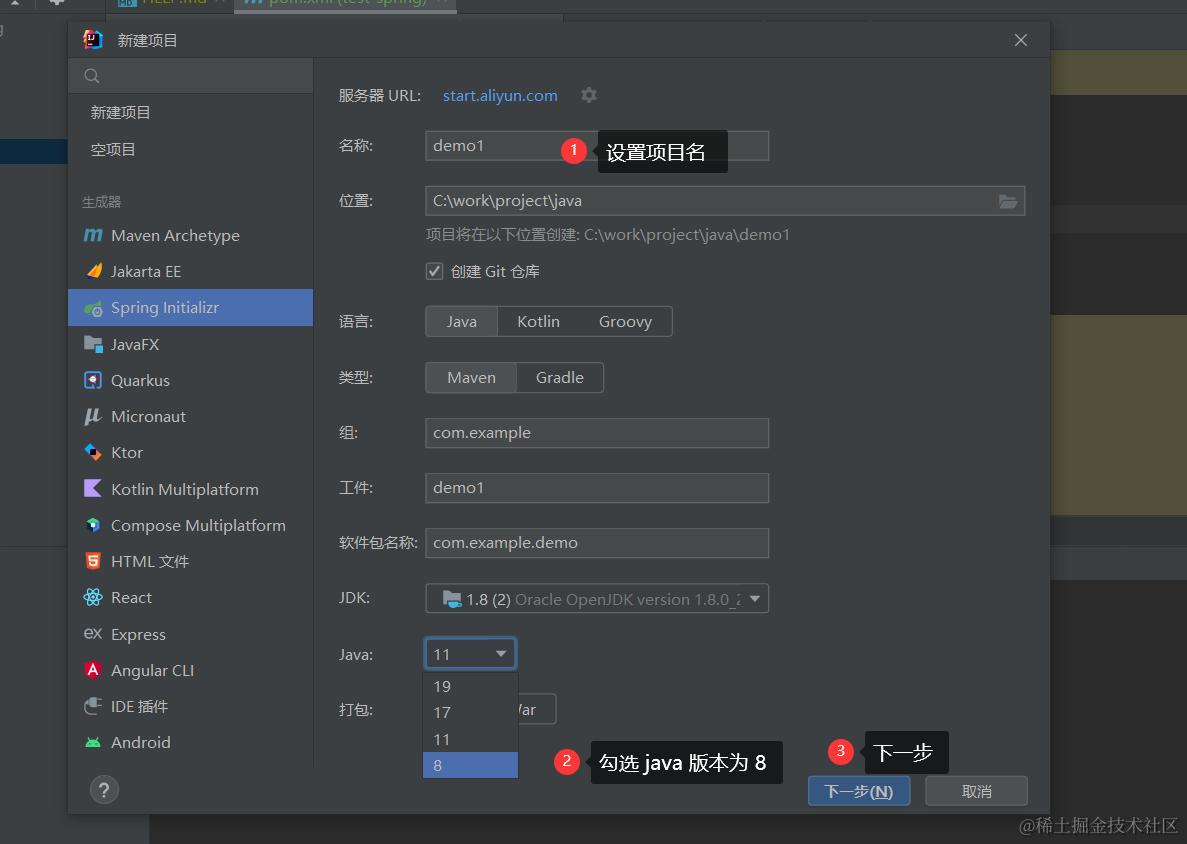The width and height of the screenshot is (1187, 844).
Task: Pick Java version 17 from list
Action: pos(470,713)
